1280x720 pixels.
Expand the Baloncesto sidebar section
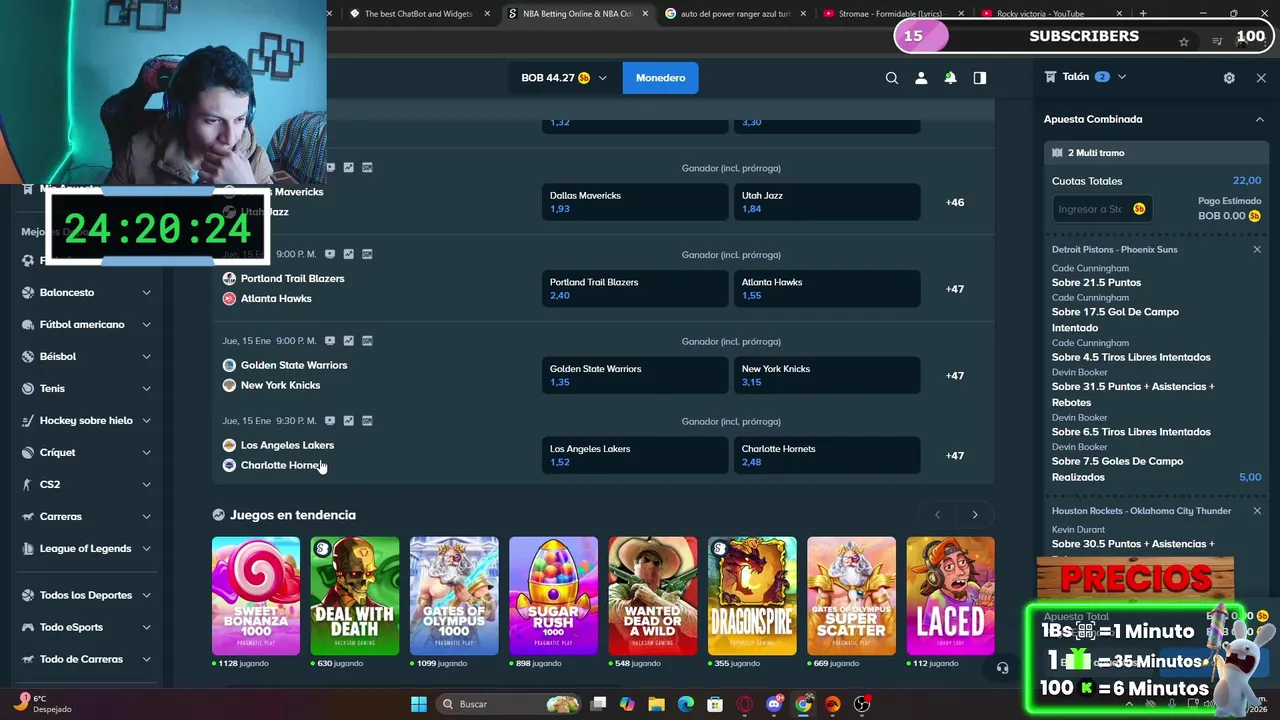[146, 292]
